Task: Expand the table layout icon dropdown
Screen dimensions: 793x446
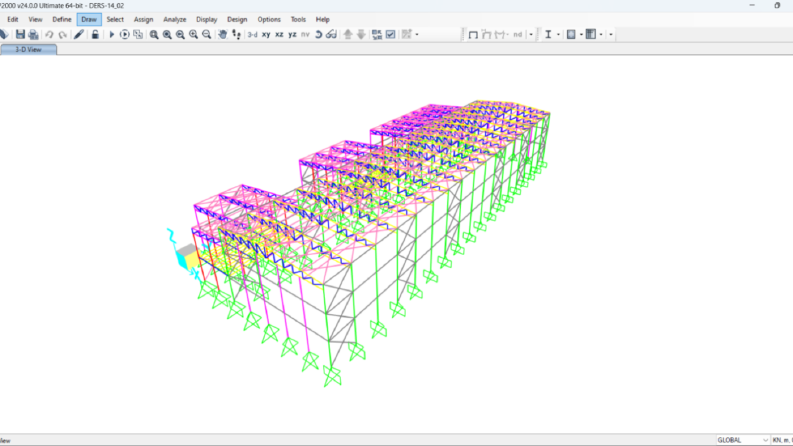Action: [x=601, y=34]
